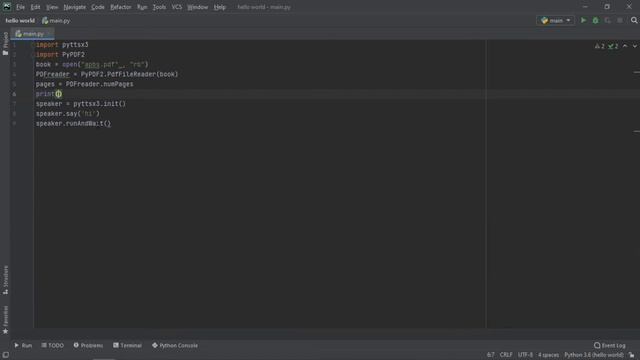Open the Favorites star tool window

coord(5,320)
